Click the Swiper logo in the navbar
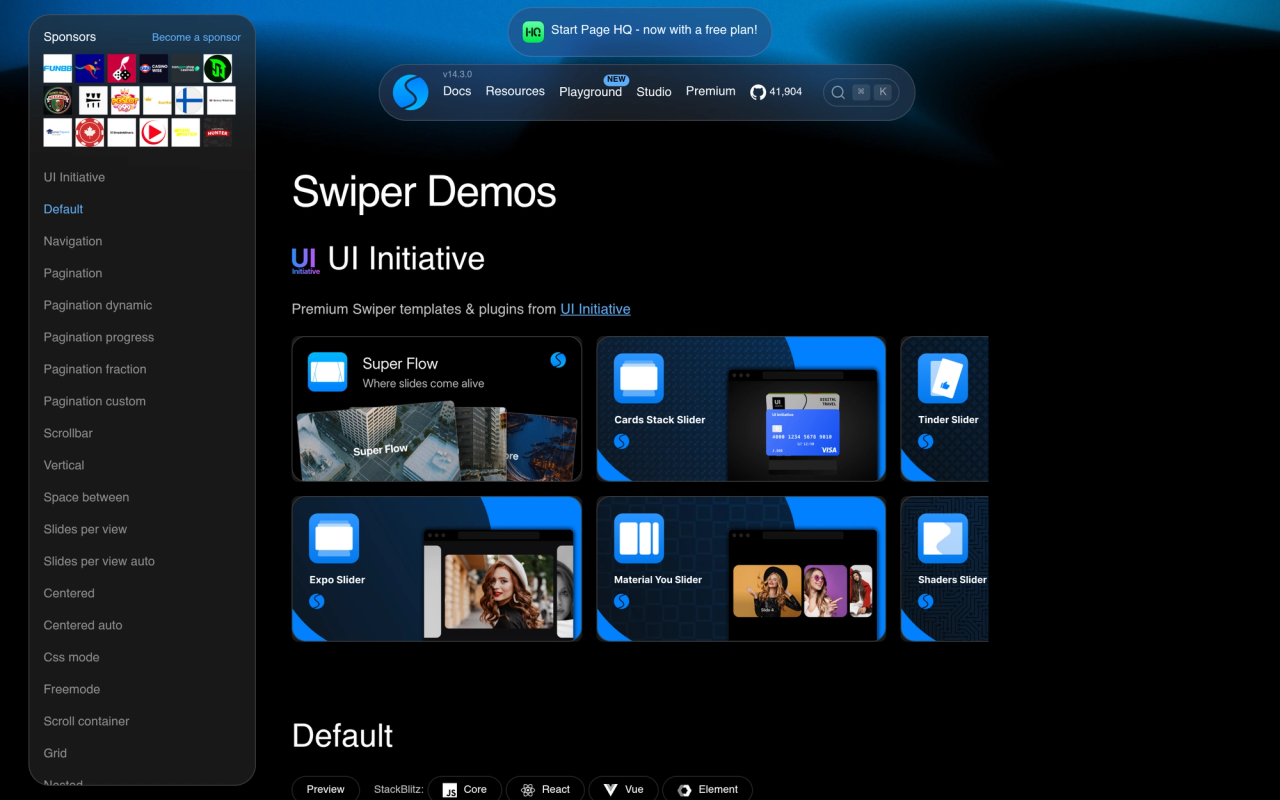This screenshot has width=1280, height=800. [x=410, y=92]
